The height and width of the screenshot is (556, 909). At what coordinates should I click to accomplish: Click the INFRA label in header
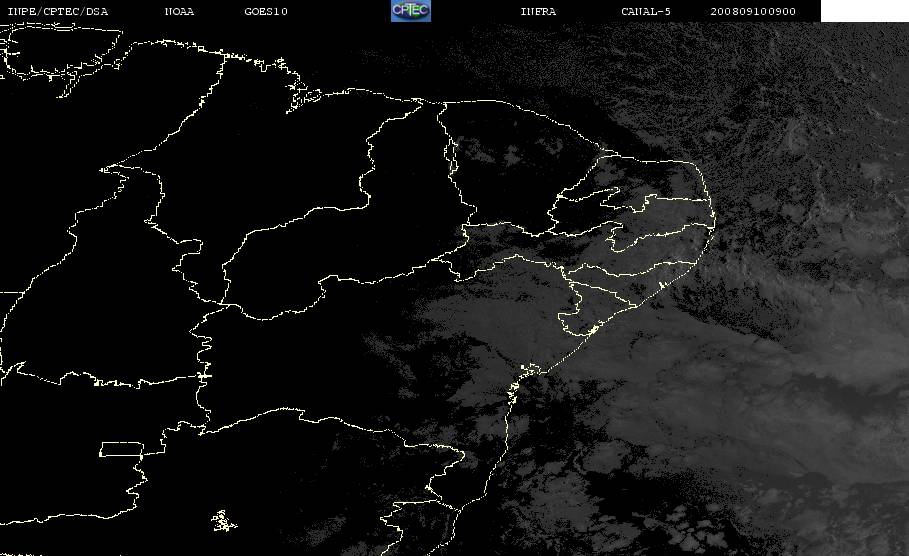tap(538, 11)
